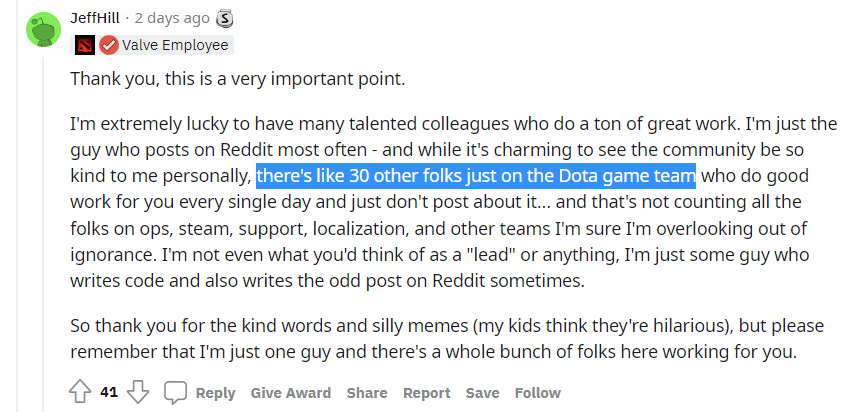Click the "2 days ago" timestamp
This screenshot has width=866, height=412.
tap(174, 18)
